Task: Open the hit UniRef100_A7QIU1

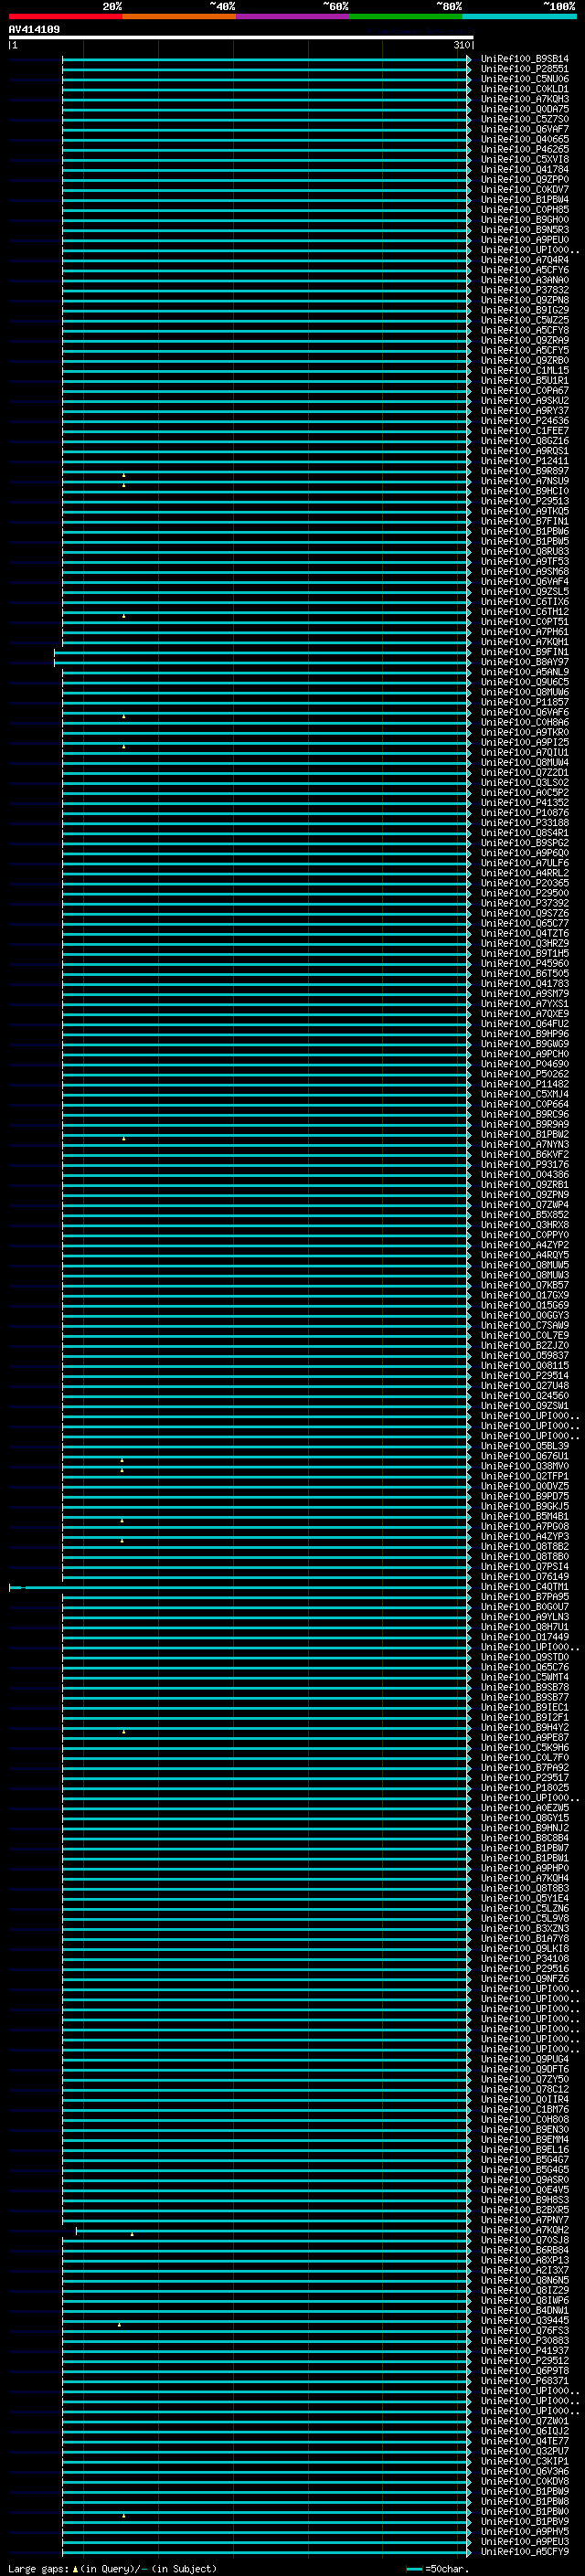Action: [x=525, y=752]
